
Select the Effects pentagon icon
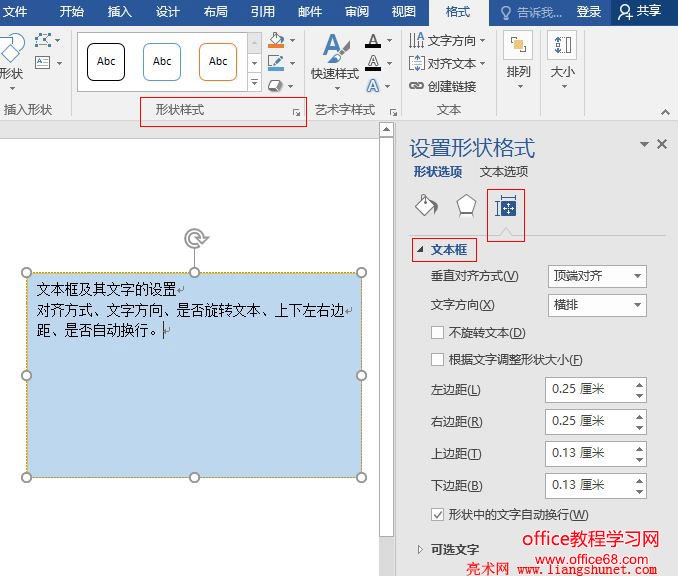(466, 206)
